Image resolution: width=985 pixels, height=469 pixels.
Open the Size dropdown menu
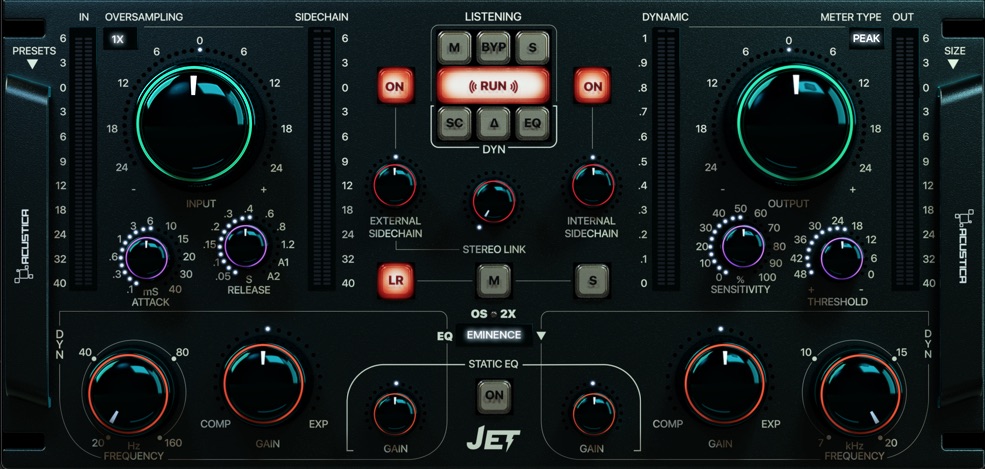point(952,57)
